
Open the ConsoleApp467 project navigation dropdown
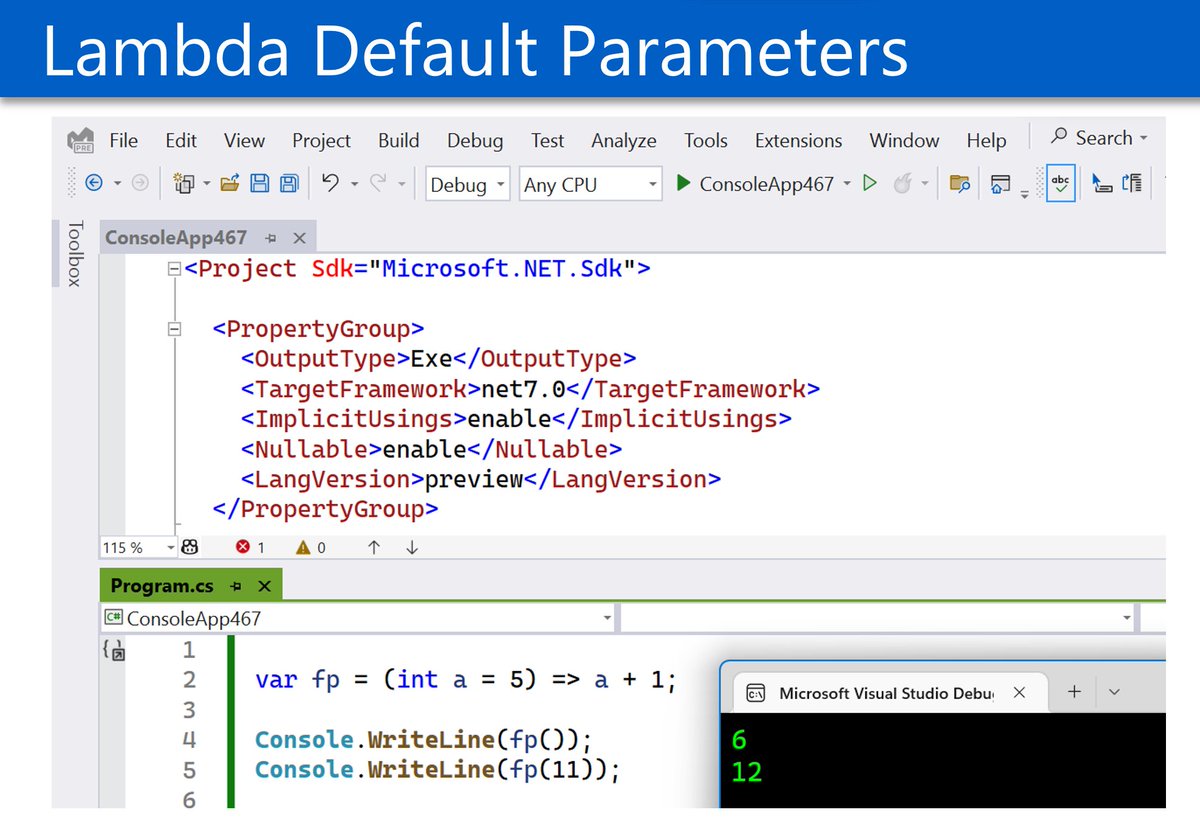pos(358,619)
